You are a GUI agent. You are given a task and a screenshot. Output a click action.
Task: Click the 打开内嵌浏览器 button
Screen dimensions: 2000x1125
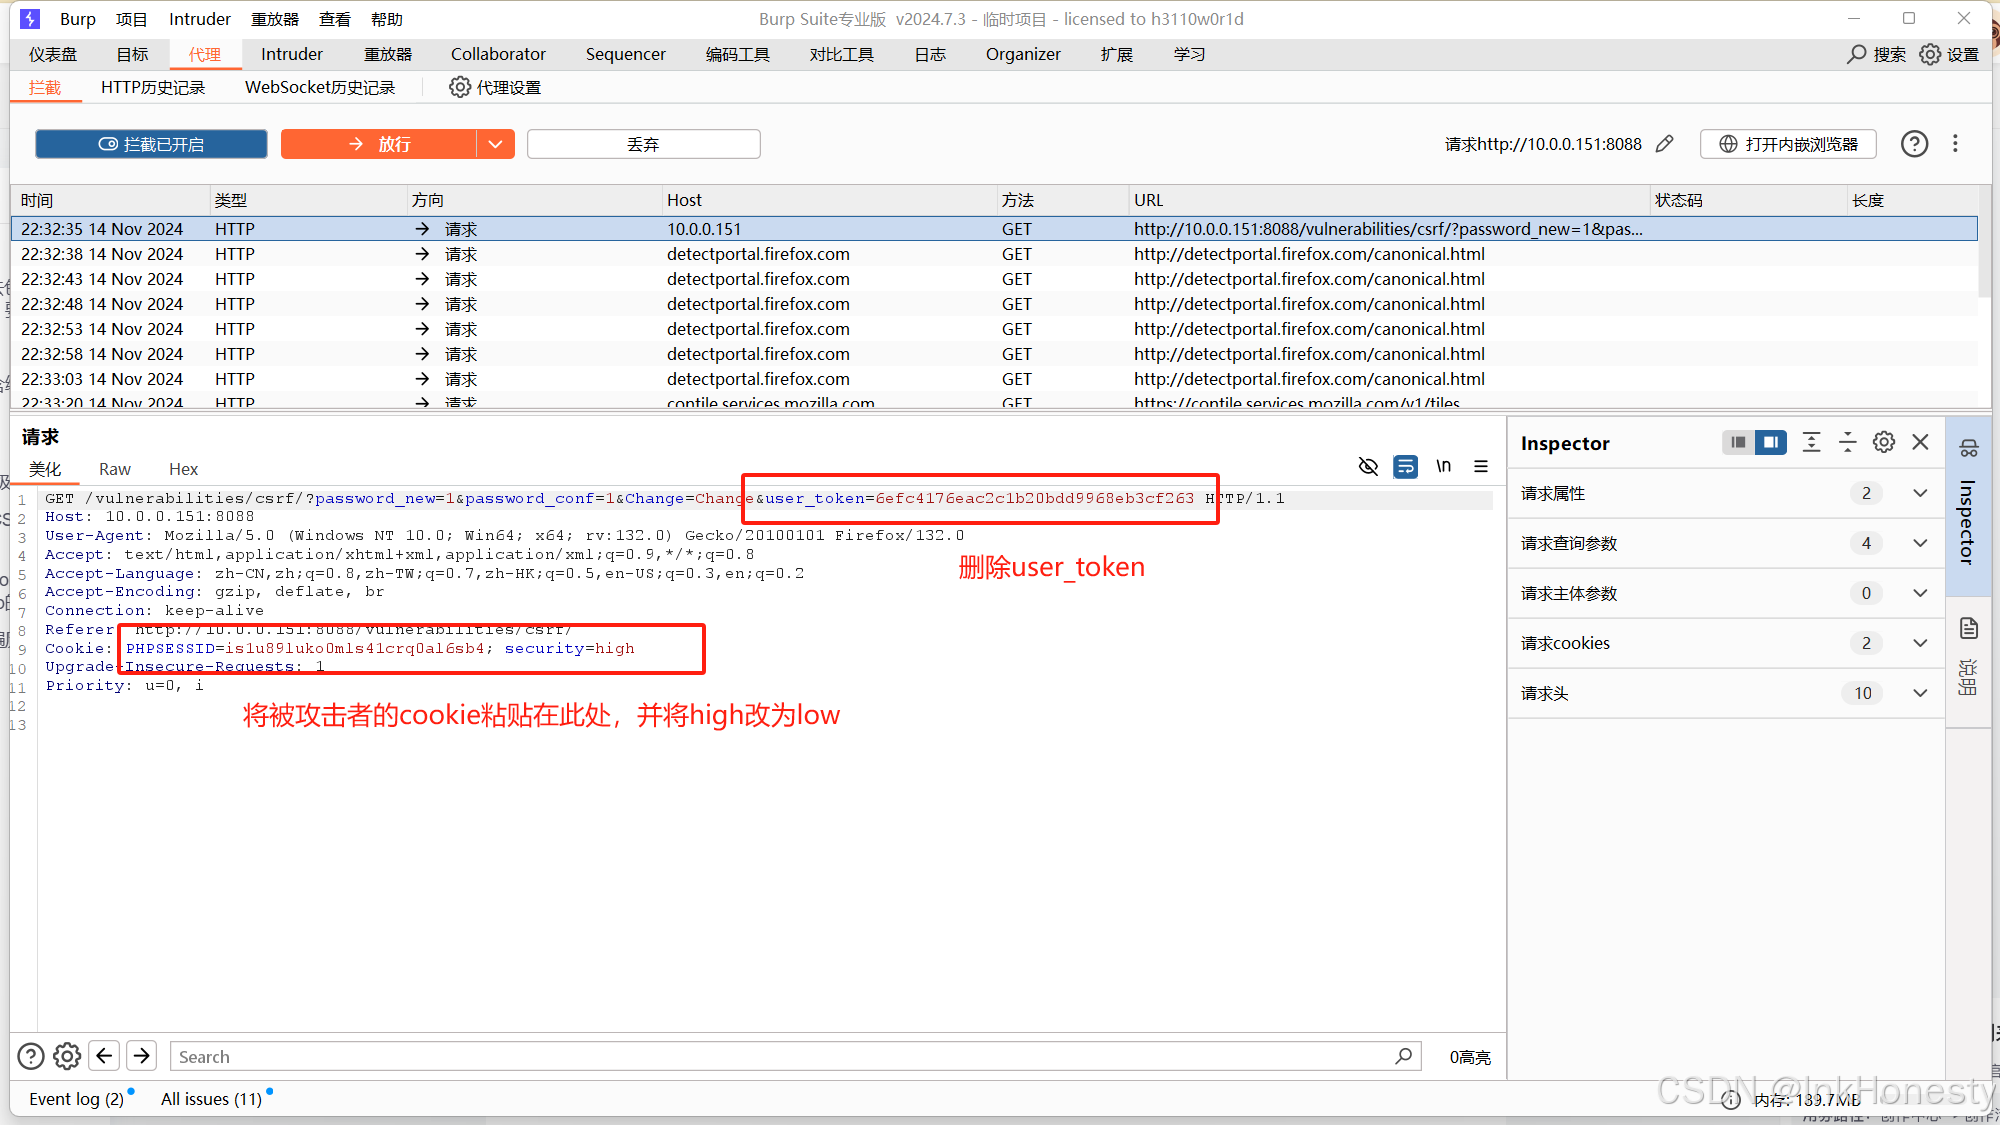tap(1788, 144)
